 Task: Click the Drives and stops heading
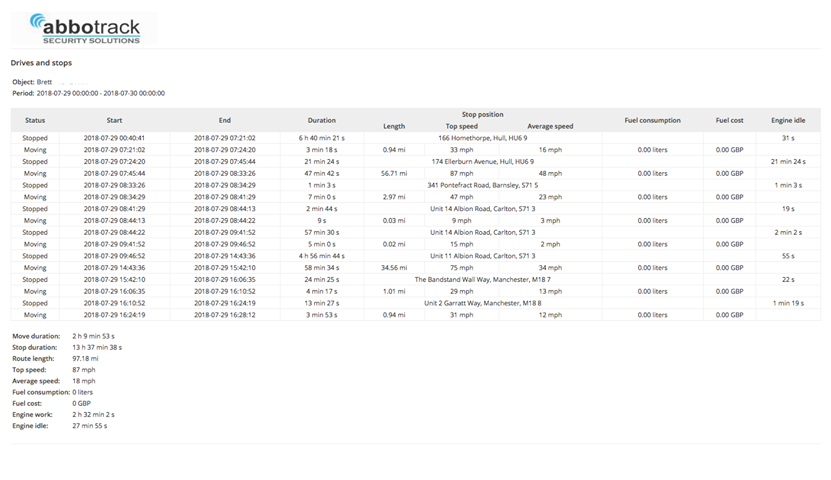pyautogui.click(x=41, y=63)
